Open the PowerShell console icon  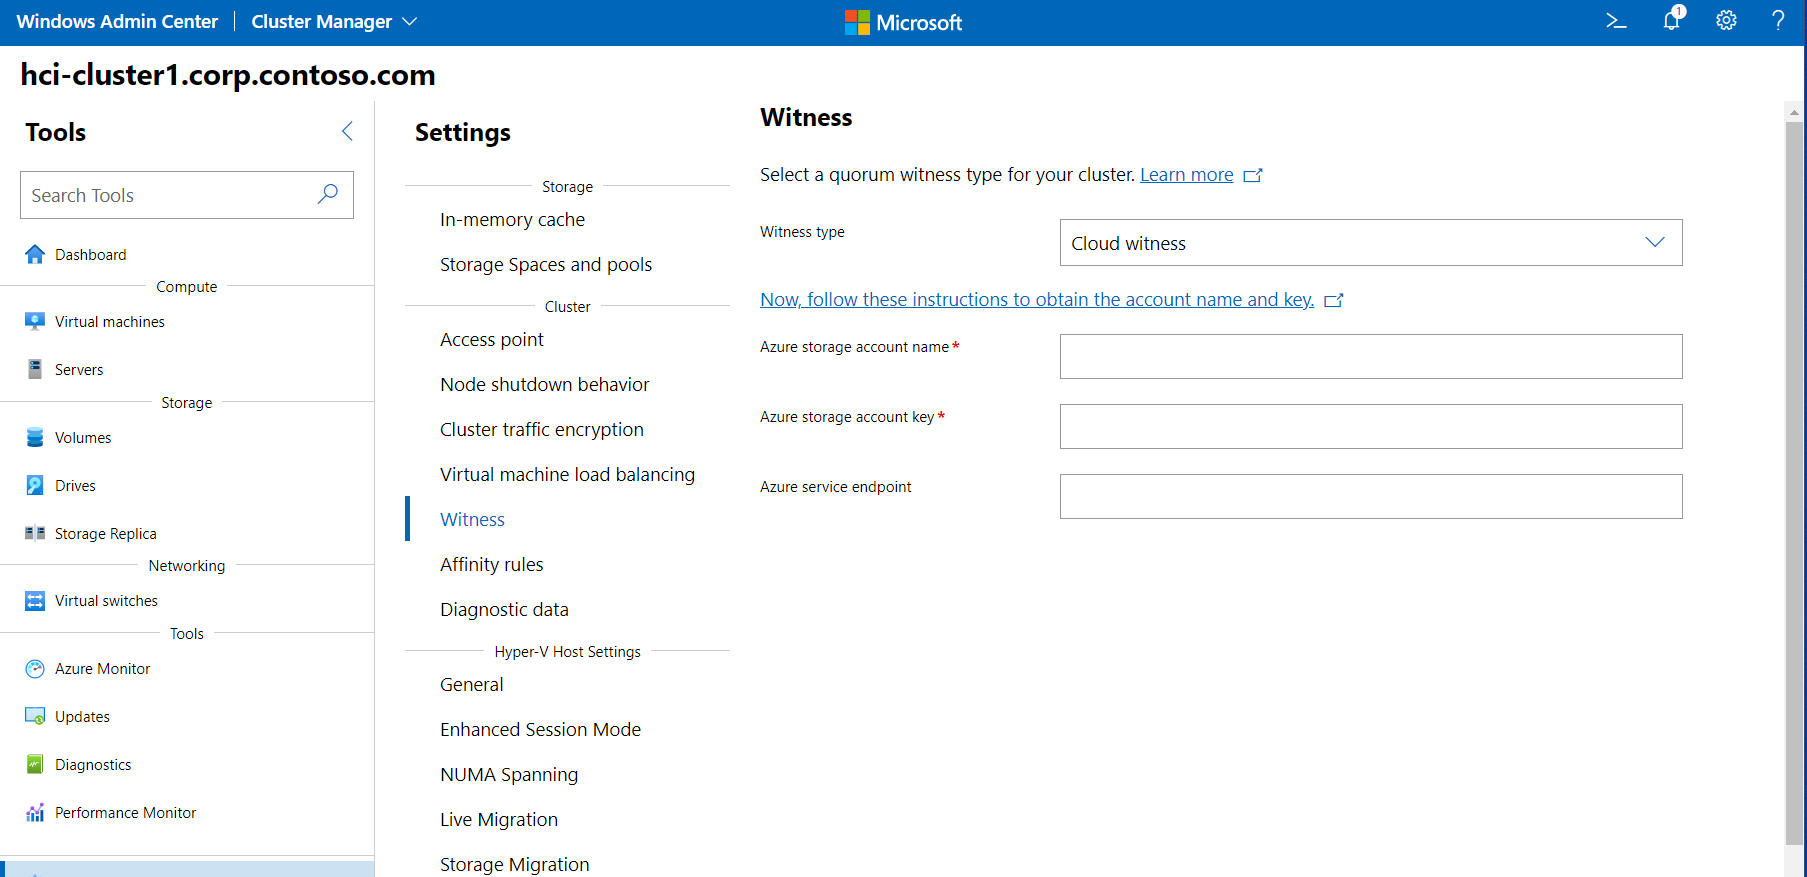(1616, 21)
